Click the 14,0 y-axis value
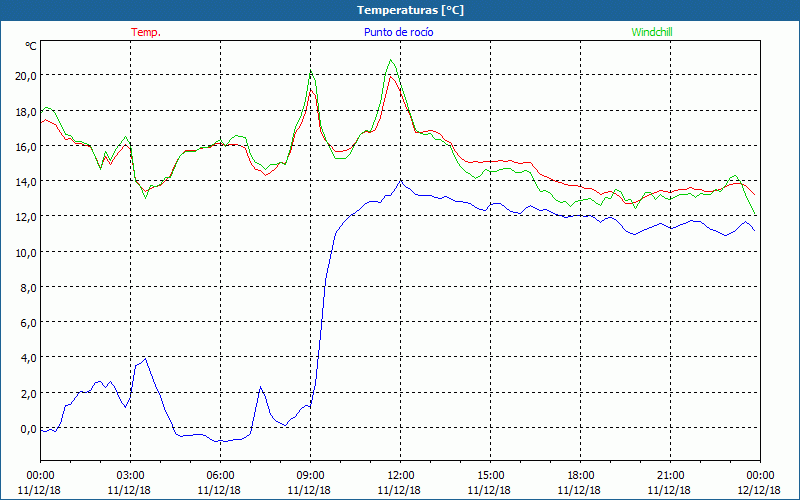 26,182
